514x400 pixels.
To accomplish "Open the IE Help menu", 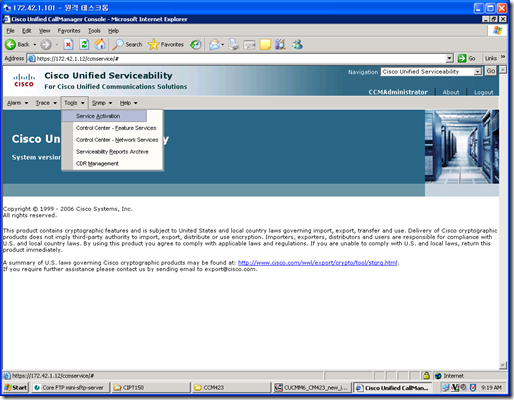I will pos(113,31).
